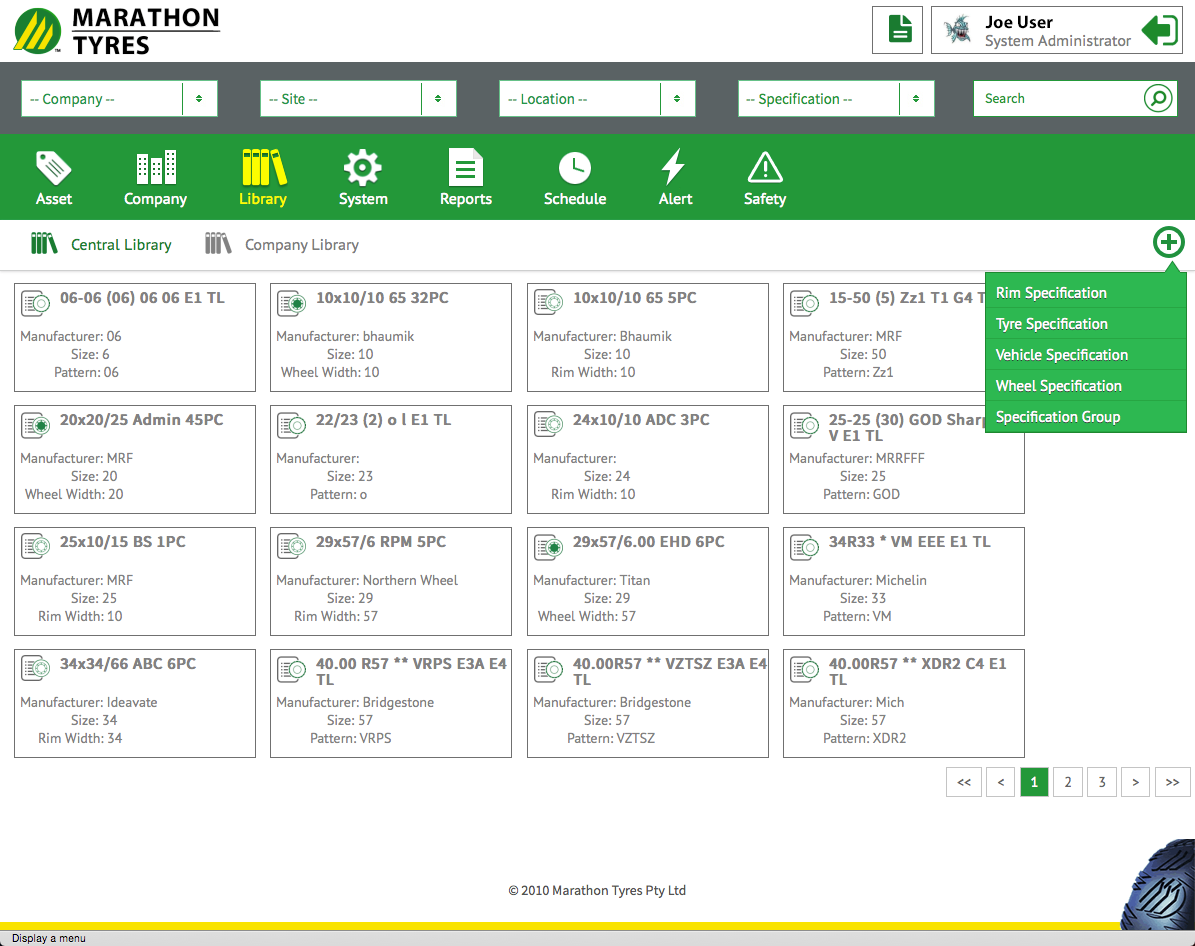Choose Tyre Specification from menu
This screenshot has width=1195, height=946.
point(1052,324)
